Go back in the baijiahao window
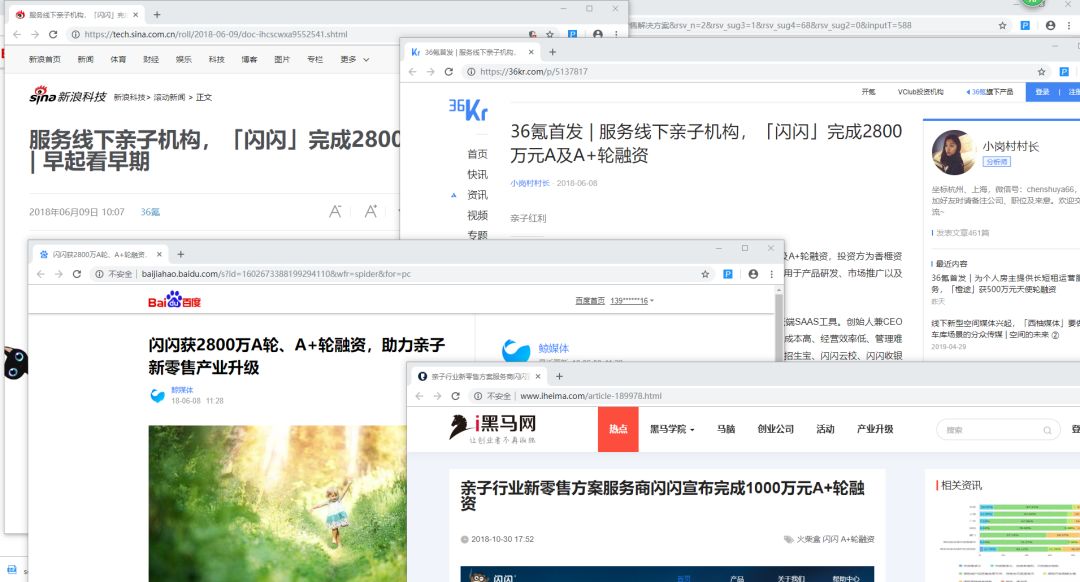Viewport: 1080px width, 582px height. (x=41, y=273)
